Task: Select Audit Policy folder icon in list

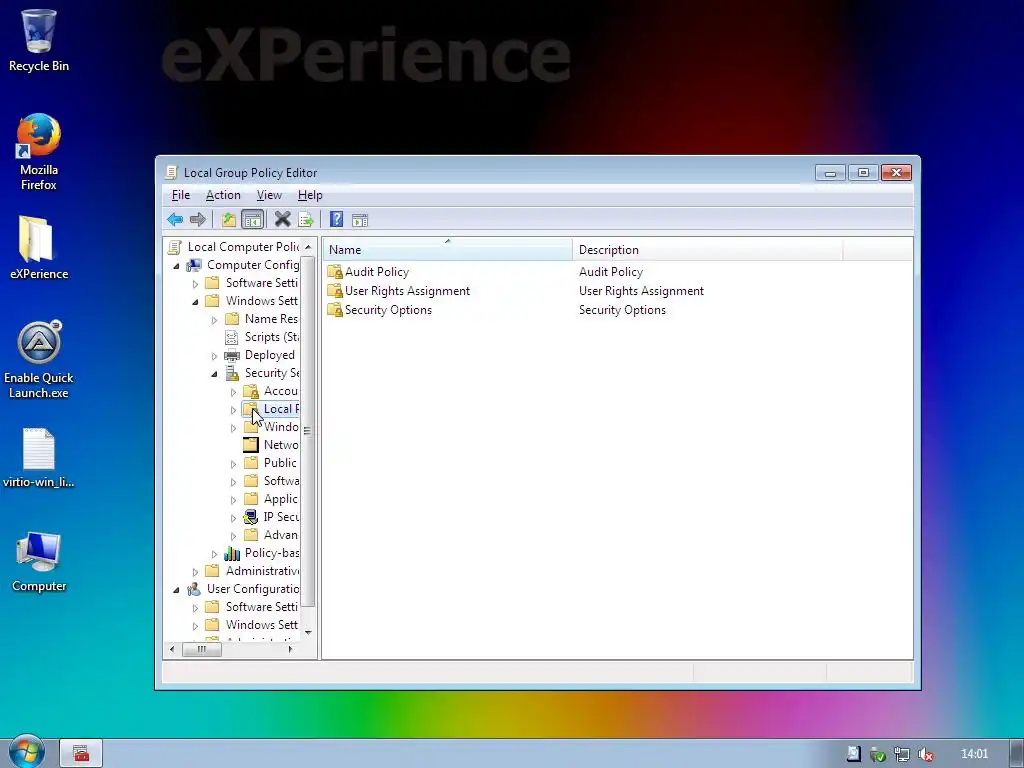Action: [x=335, y=272]
